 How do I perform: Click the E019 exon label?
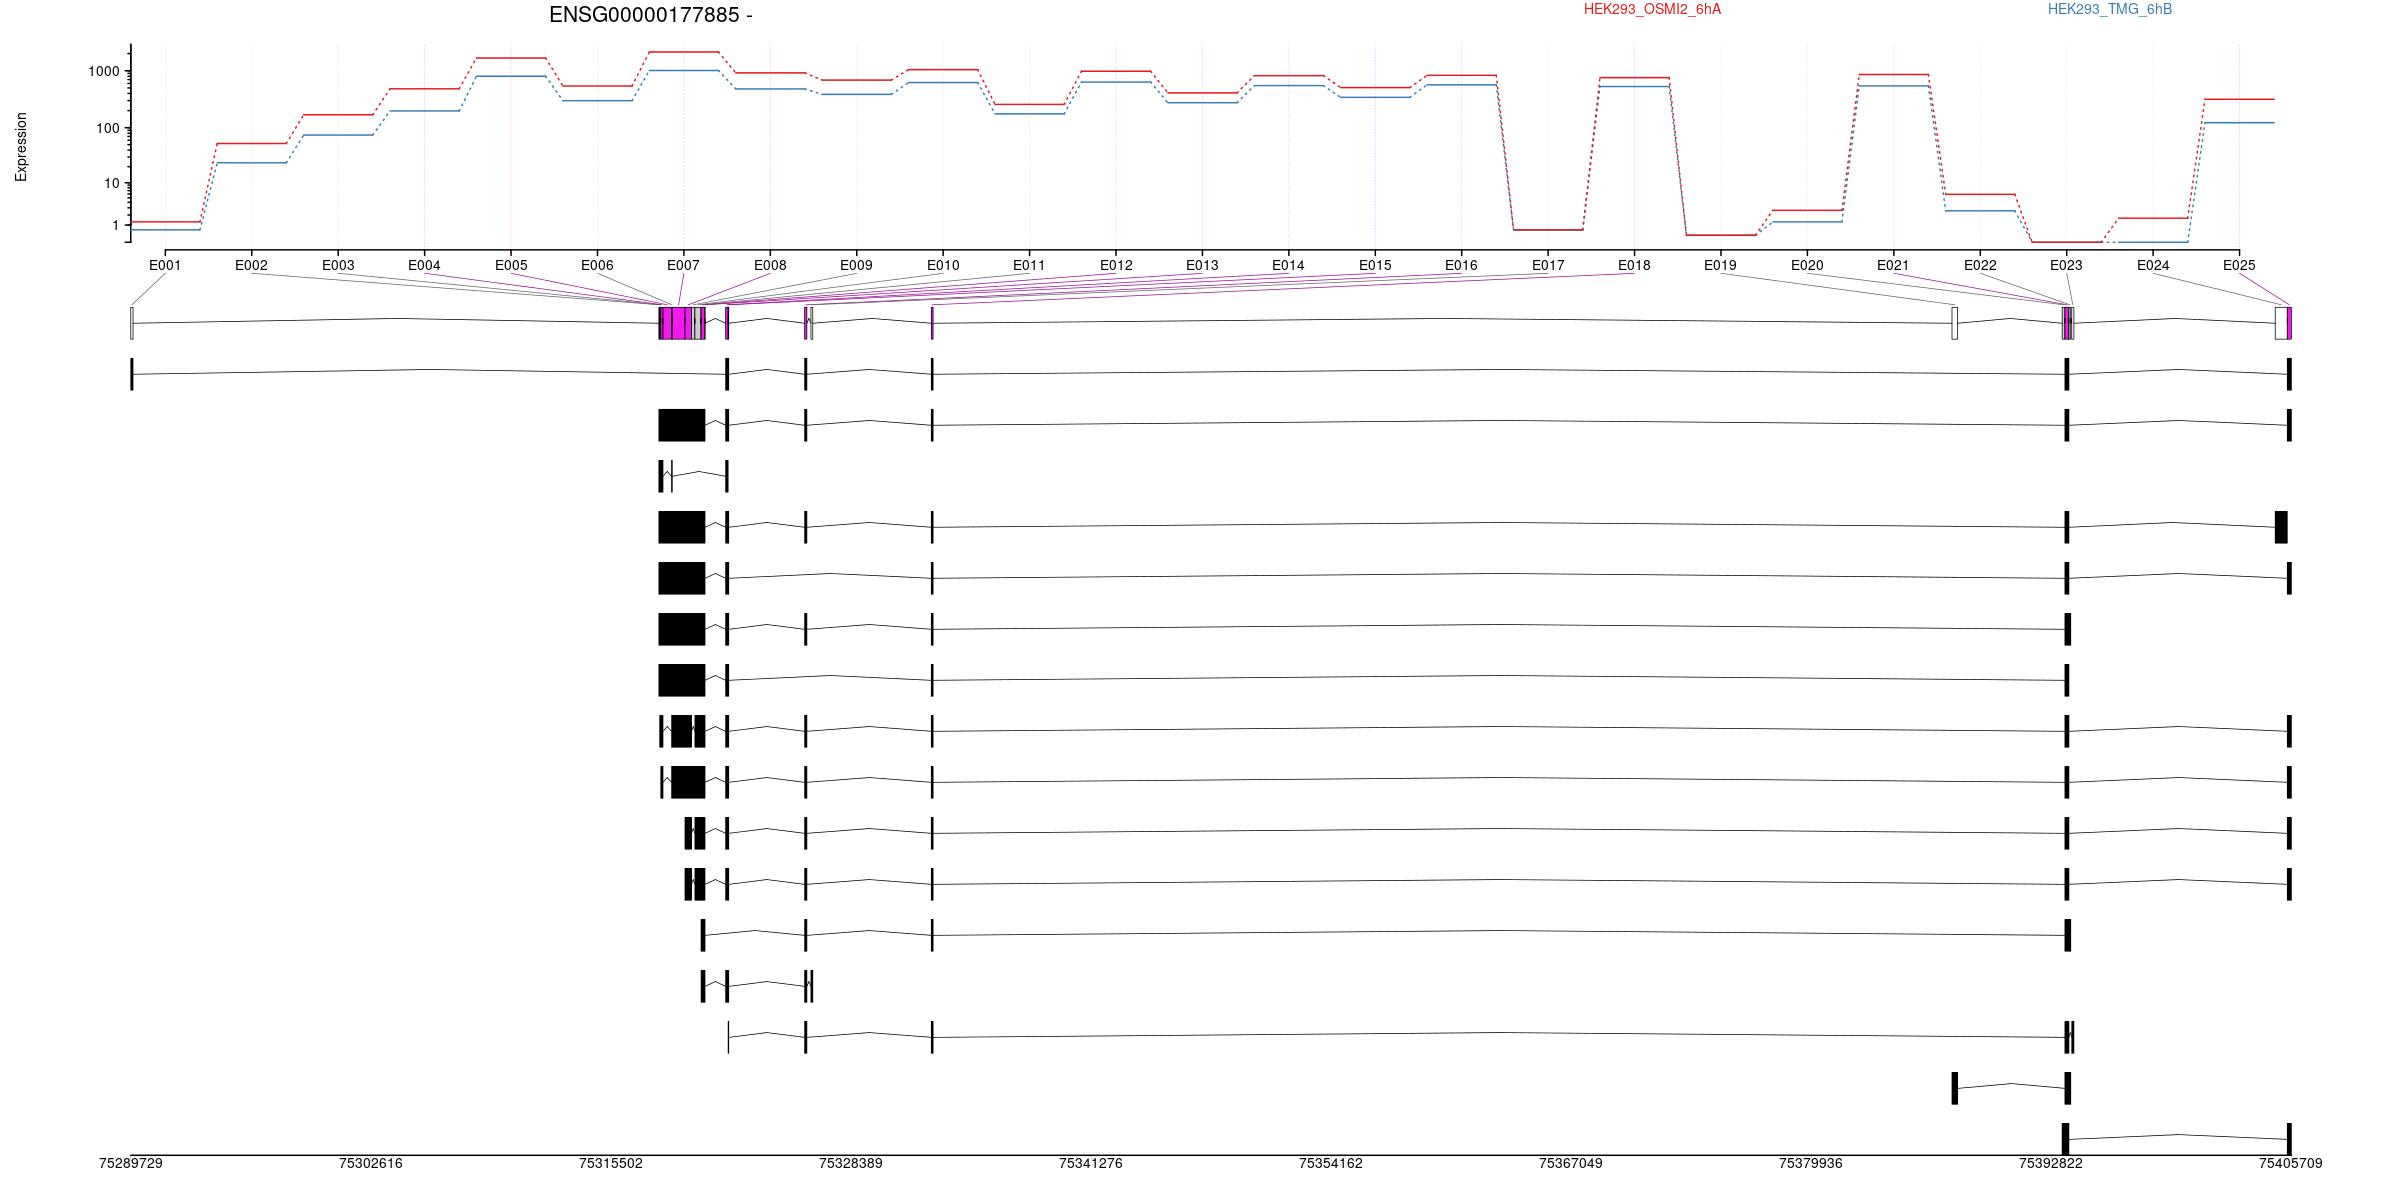[x=1720, y=266]
